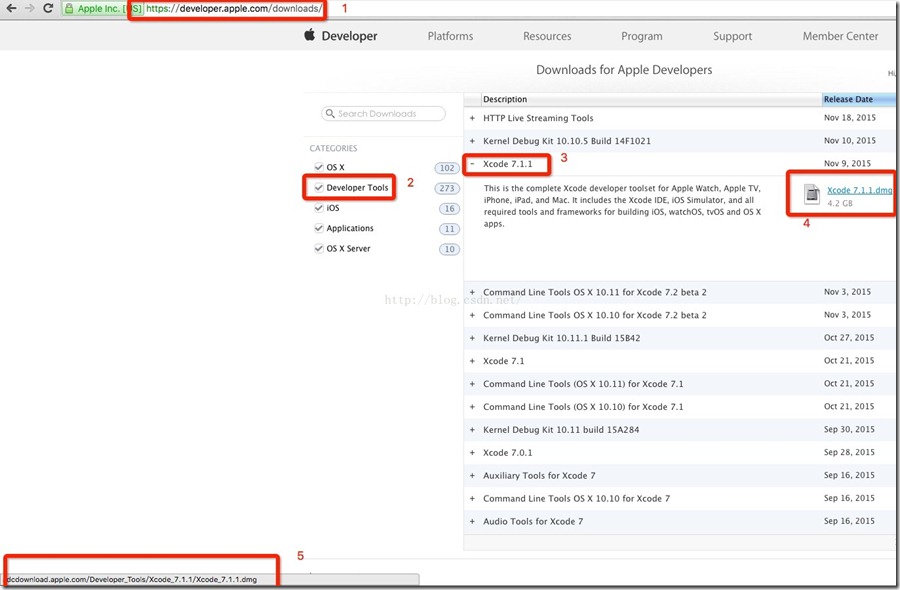Viewport: 900px width, 590px height.
Task: Toggle the Developer Tools category checkbox
Action: pos(319,187)
